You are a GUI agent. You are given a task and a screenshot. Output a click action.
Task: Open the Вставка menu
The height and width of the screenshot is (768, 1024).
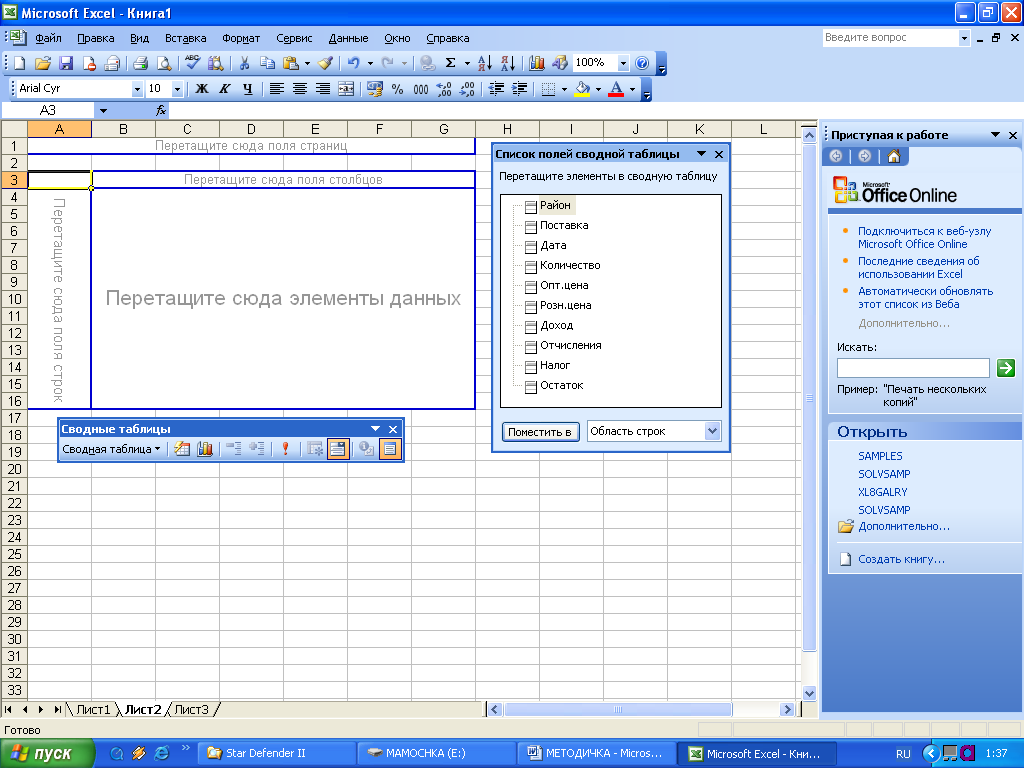coord(185,38)
